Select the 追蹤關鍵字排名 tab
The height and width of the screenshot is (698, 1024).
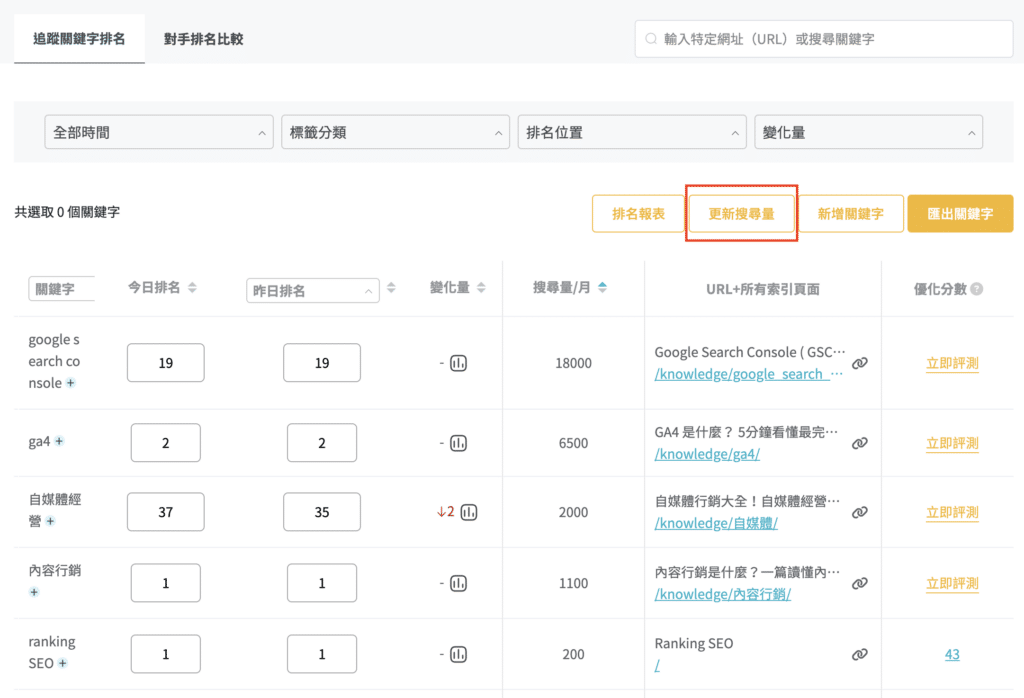pyautogui.click(x=79, y=39)
